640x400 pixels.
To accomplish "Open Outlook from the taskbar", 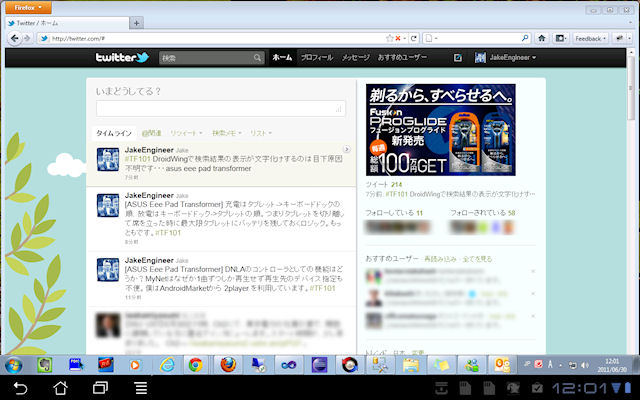I will pyautogui.click(x=502, y=365).
